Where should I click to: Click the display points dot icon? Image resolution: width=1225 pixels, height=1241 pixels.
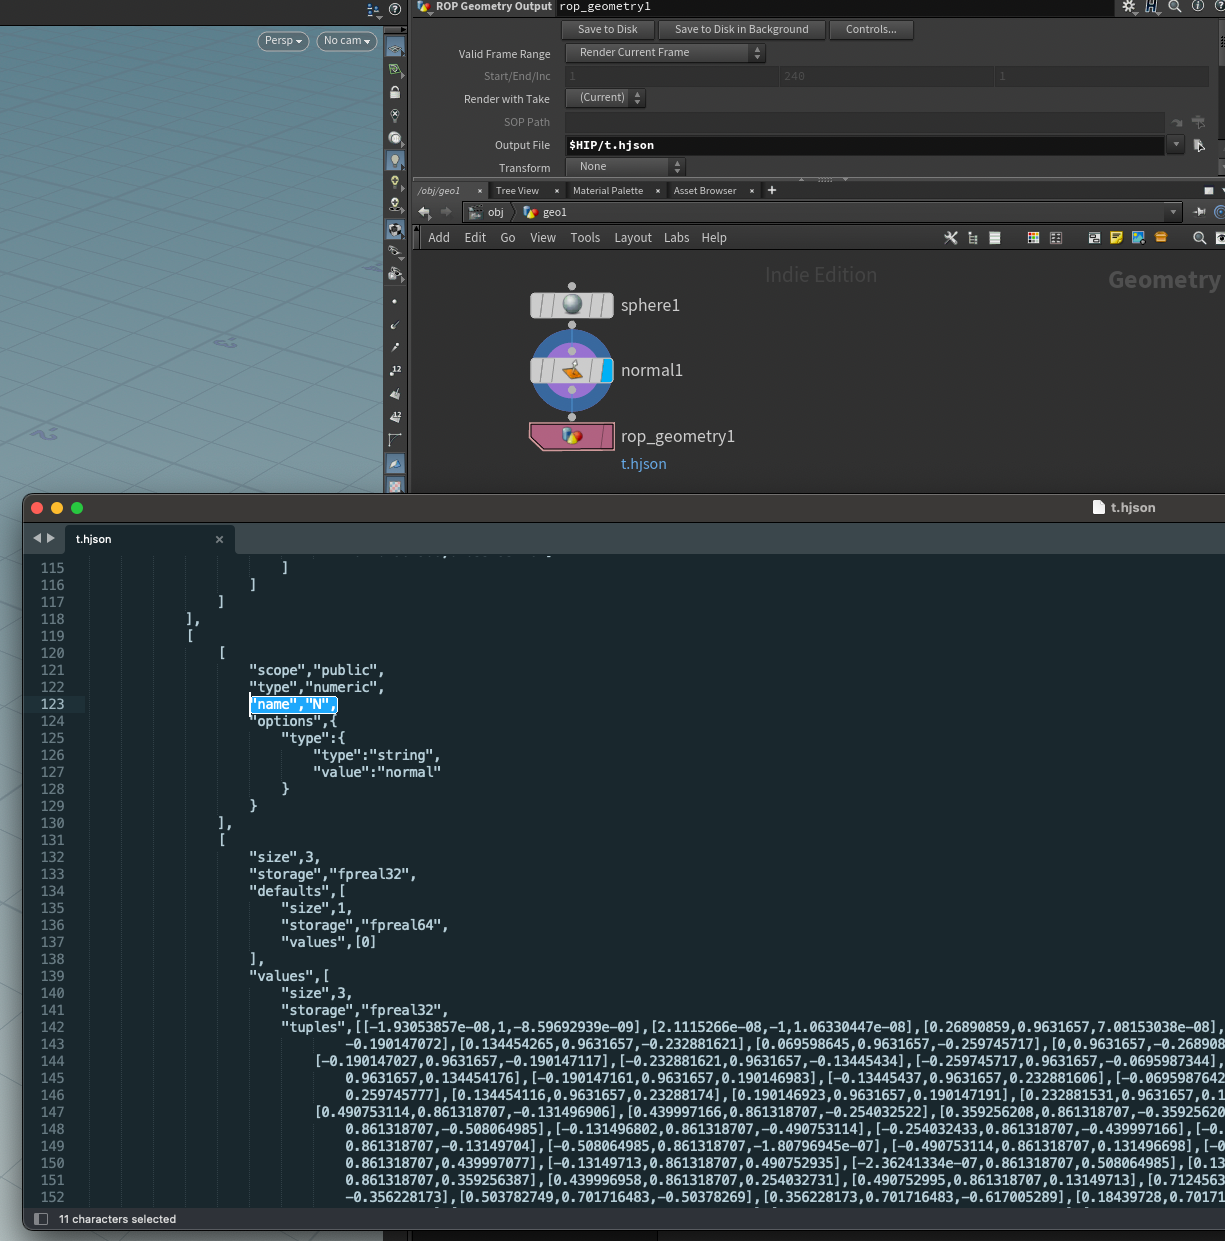(395, 301)
